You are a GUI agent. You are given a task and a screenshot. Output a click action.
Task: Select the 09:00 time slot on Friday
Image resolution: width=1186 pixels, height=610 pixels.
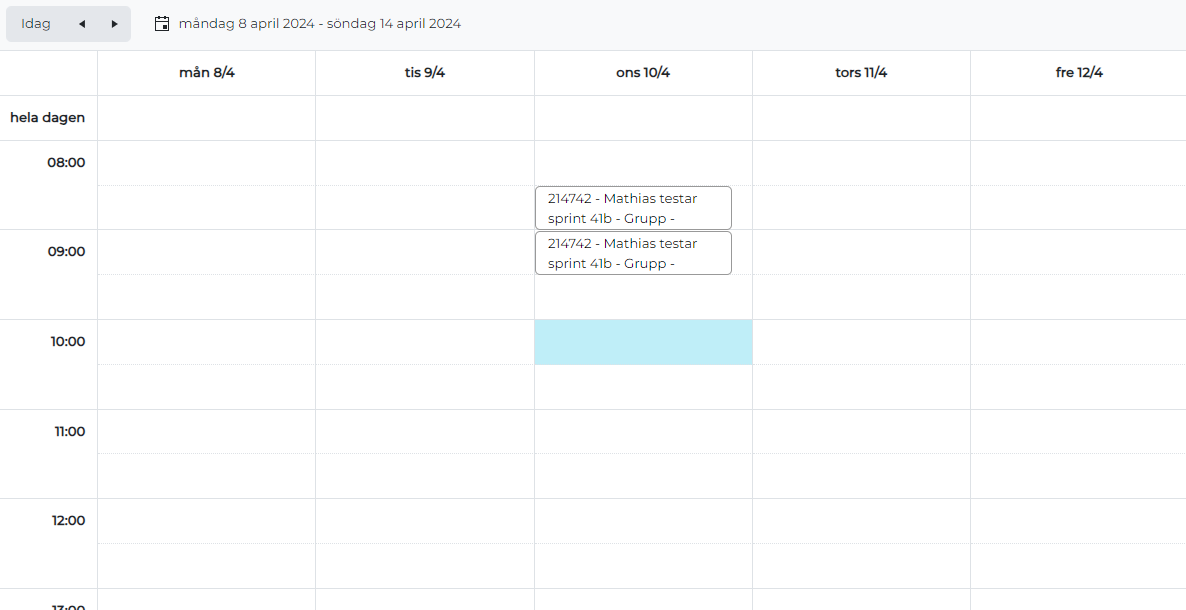pos(1078,252)
